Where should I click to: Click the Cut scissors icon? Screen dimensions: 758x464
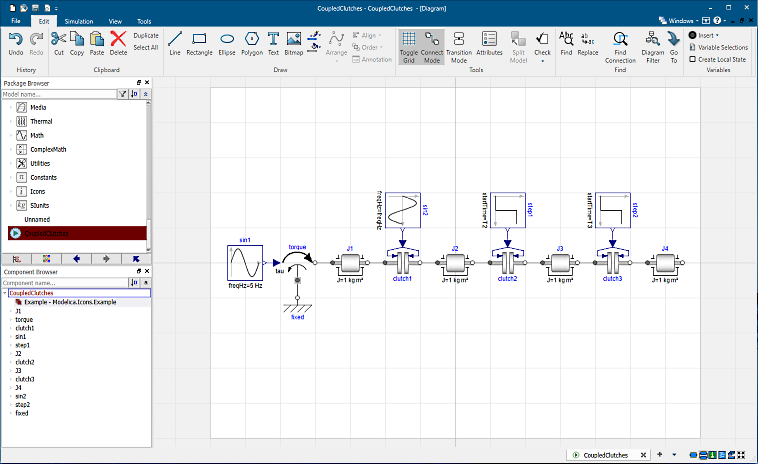(58, 39)
